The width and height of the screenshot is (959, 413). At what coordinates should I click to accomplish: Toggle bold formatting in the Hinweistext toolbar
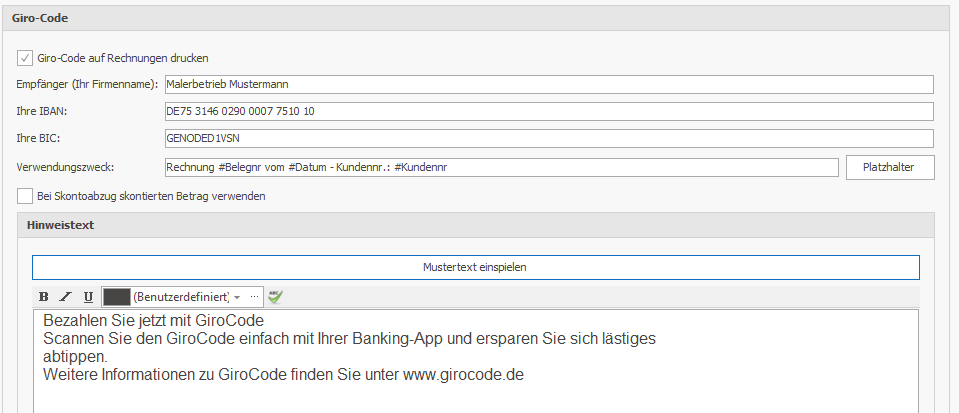coord(43,297)
